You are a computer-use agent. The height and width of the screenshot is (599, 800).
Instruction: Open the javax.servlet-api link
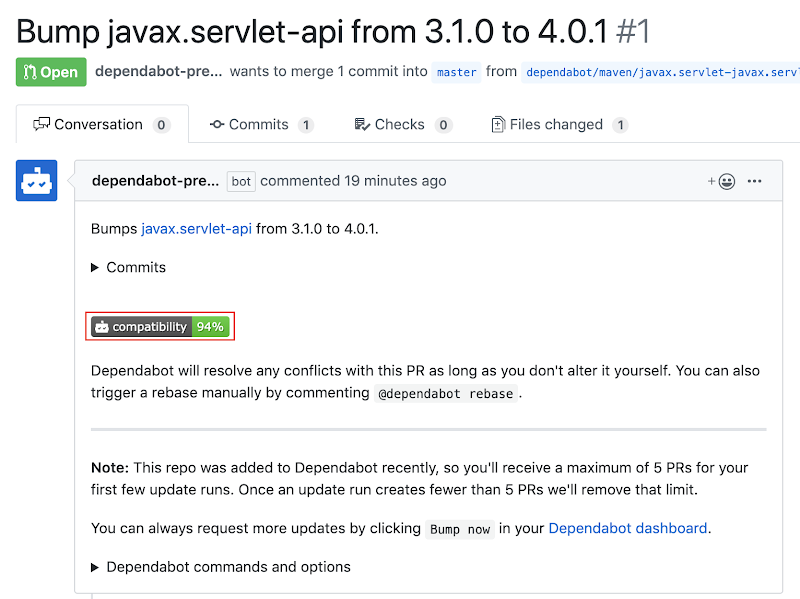click(x=196, y=229)
